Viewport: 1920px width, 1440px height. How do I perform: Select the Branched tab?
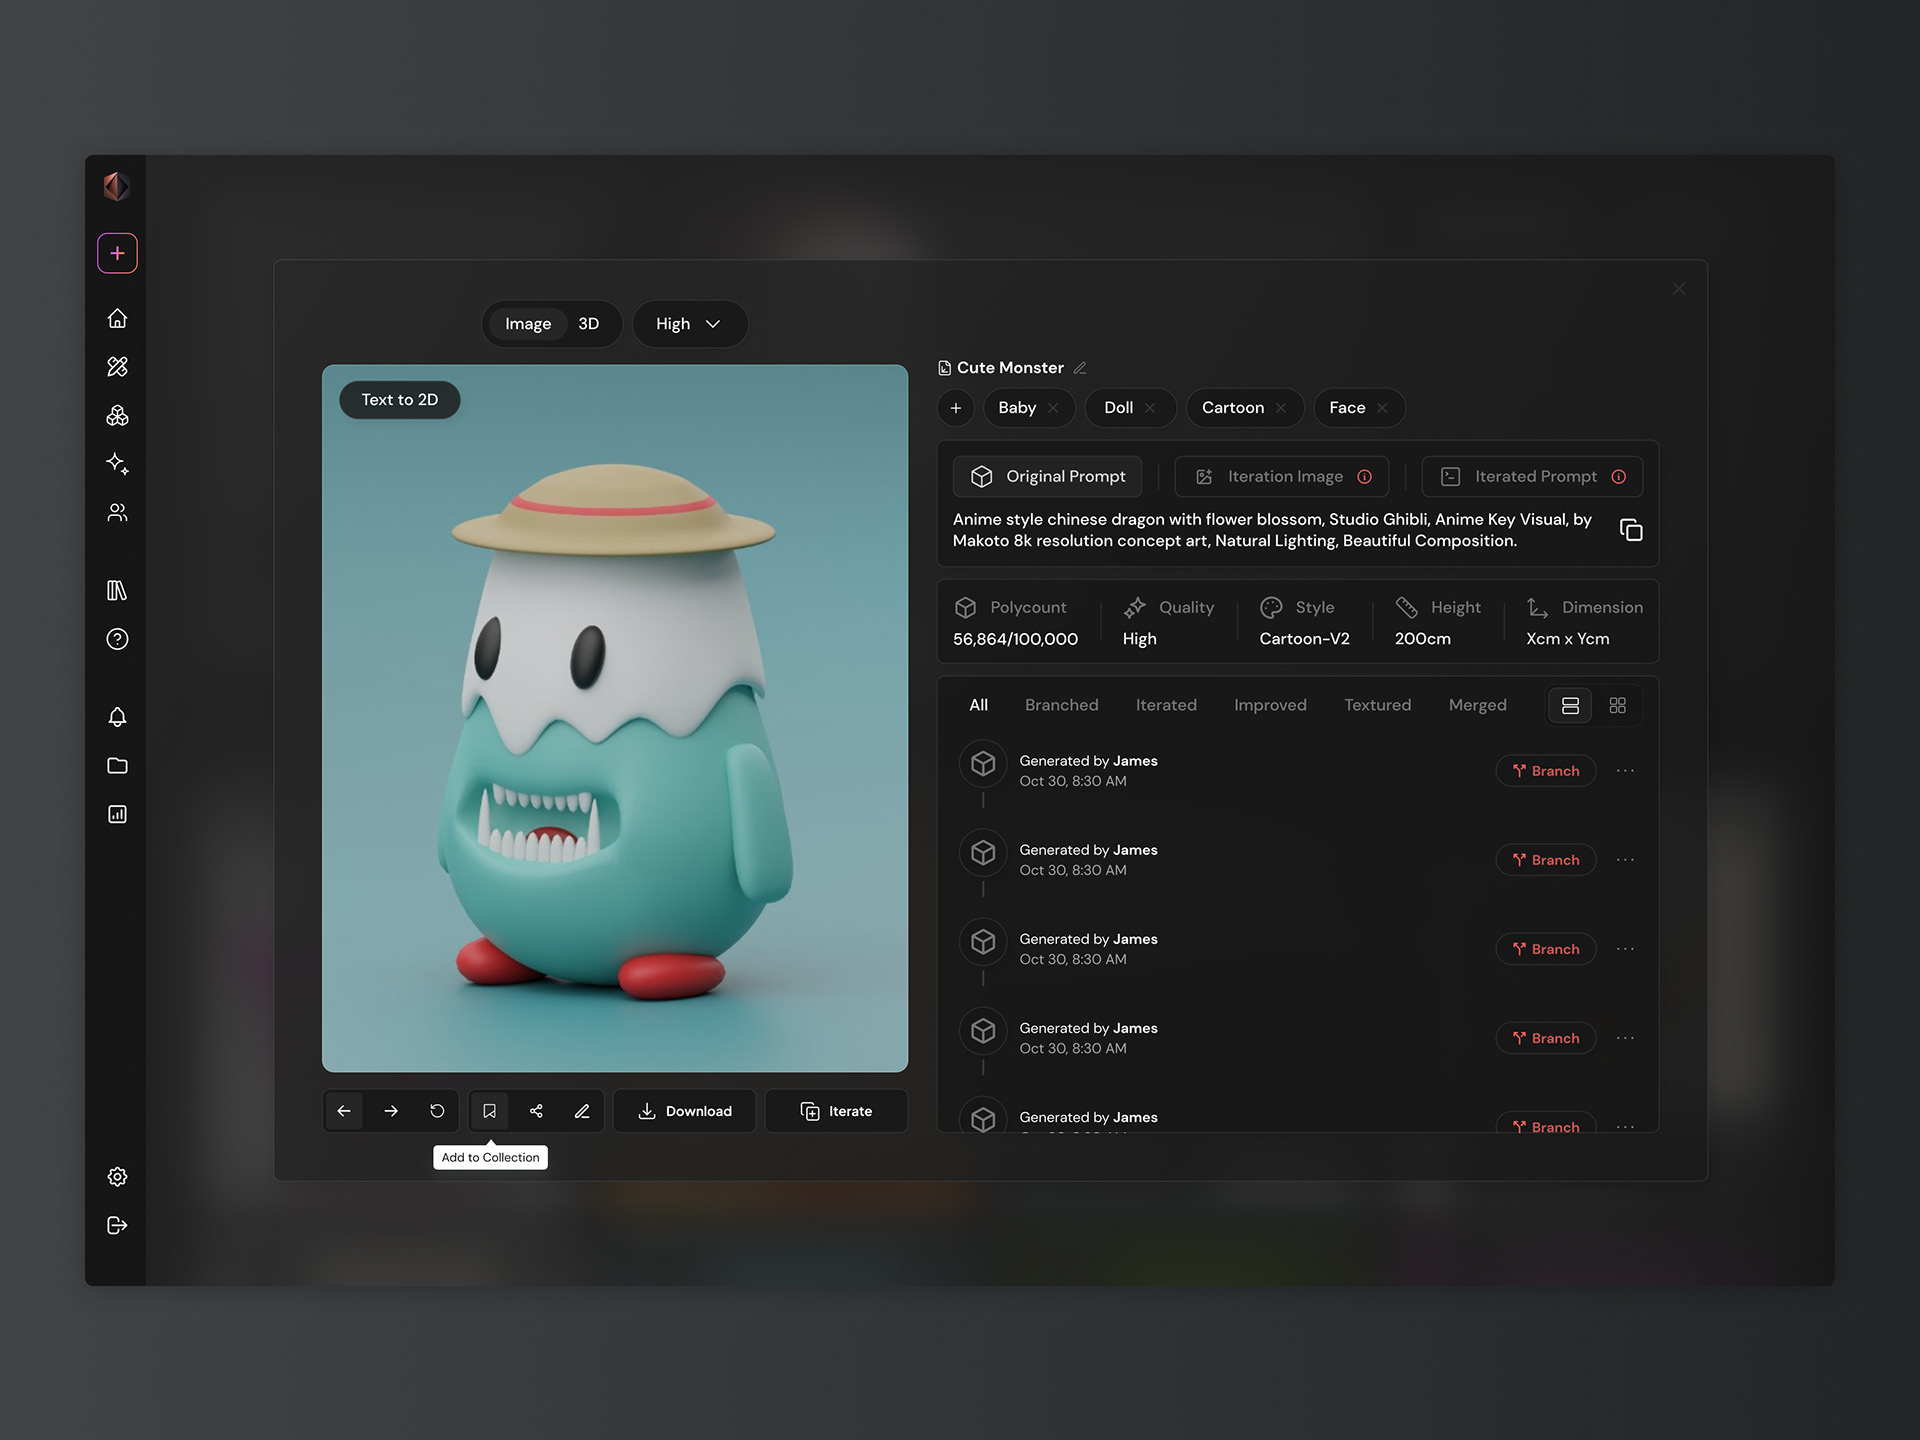(x=1061, y=706)
